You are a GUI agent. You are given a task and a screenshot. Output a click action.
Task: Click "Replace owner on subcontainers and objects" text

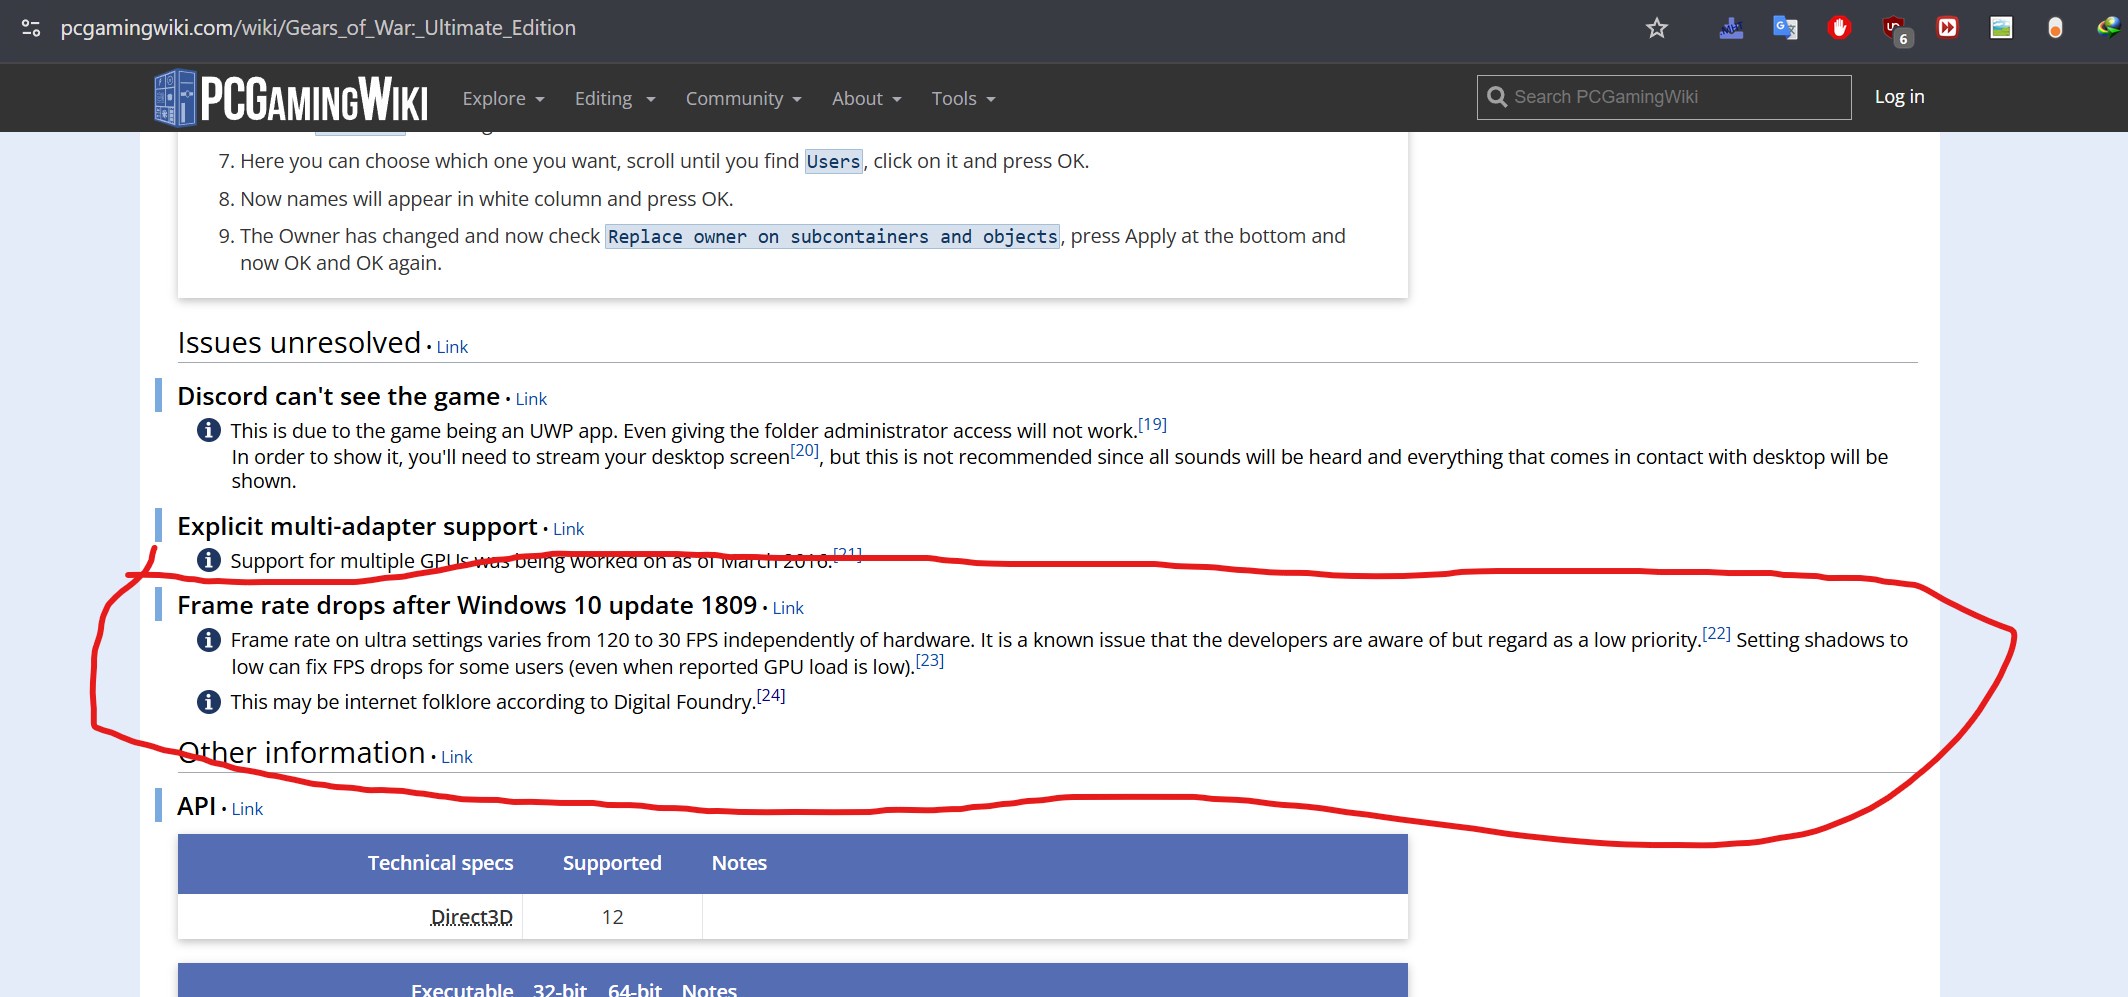point(833,236)
